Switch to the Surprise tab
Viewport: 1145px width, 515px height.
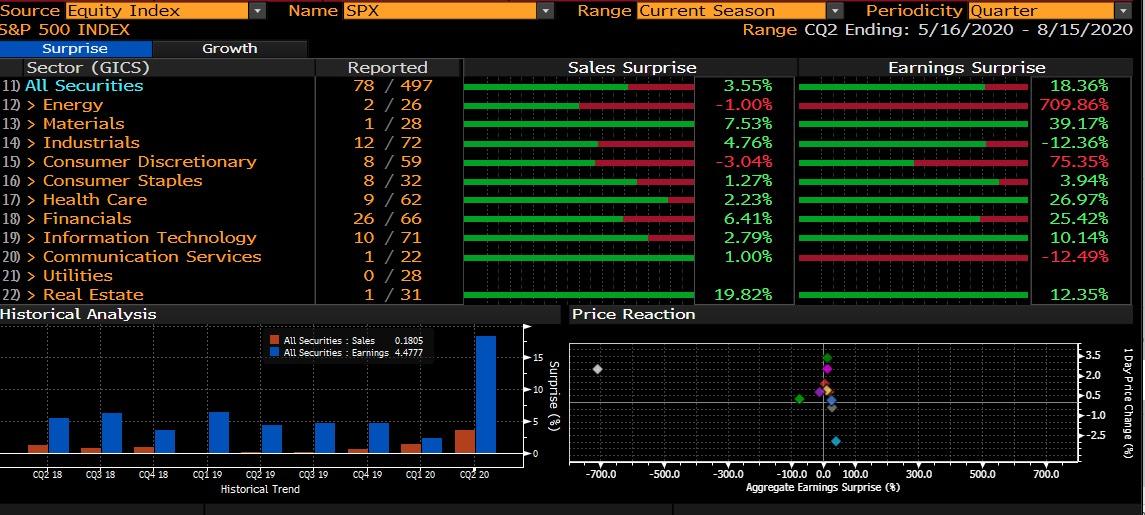coord(75,48)
